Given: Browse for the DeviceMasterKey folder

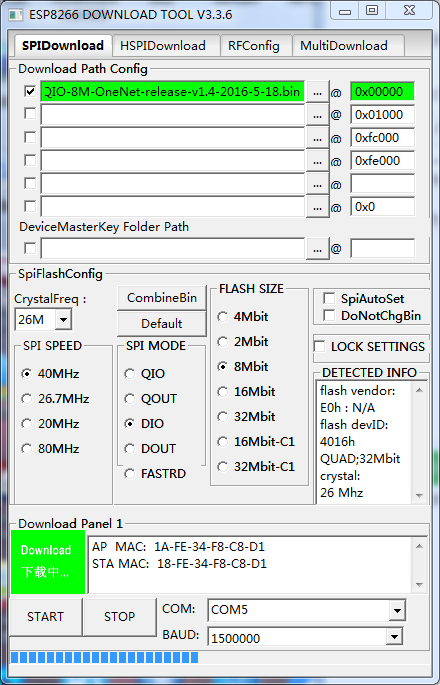Looking at the screenshot, I should (318, 249).
